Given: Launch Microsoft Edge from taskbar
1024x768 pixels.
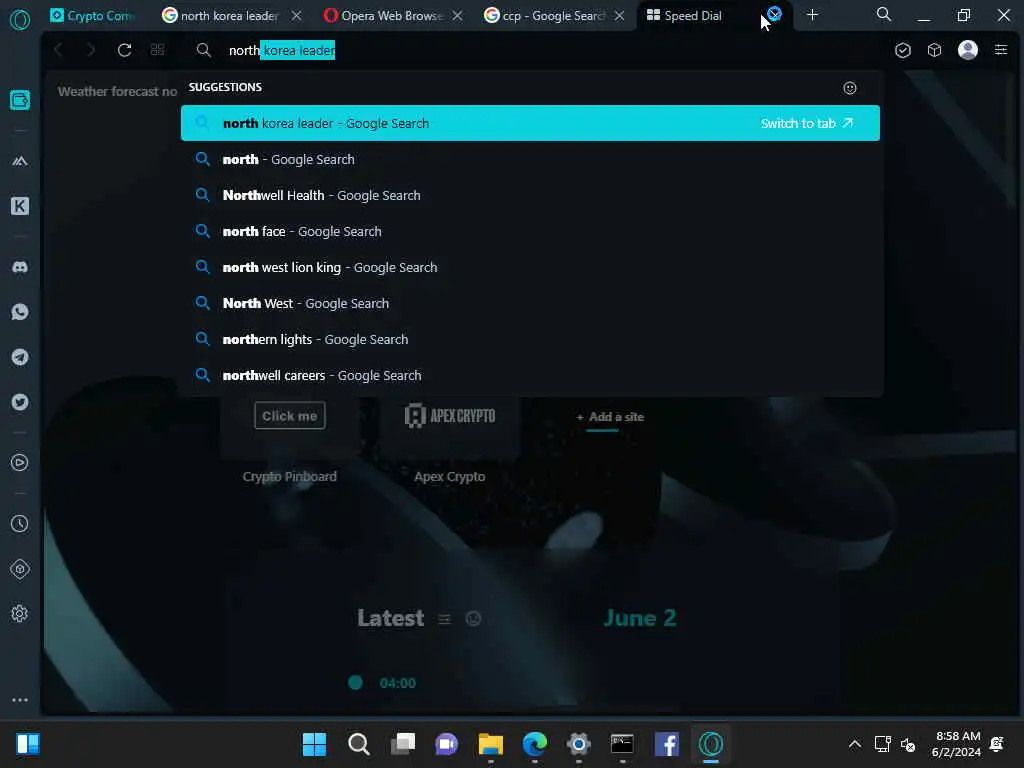Looking at the screenshot, I should click(x=534, y=744).
